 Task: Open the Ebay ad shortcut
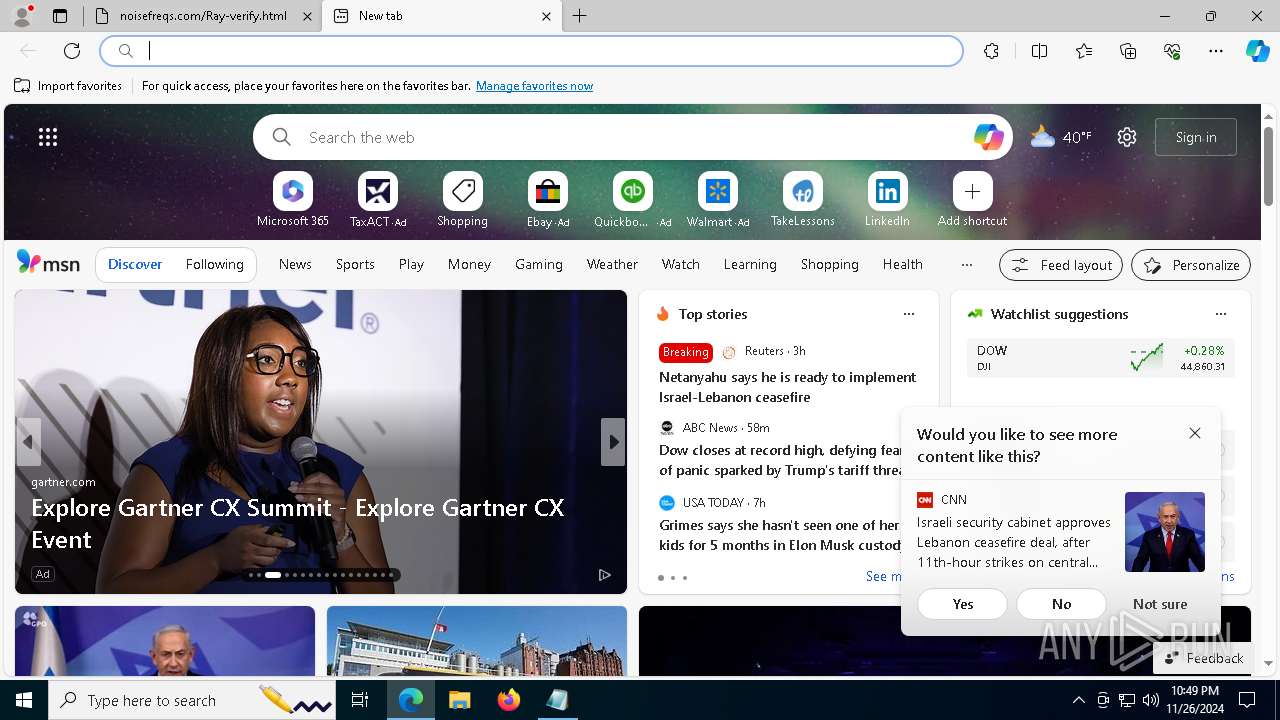[548, 200]
